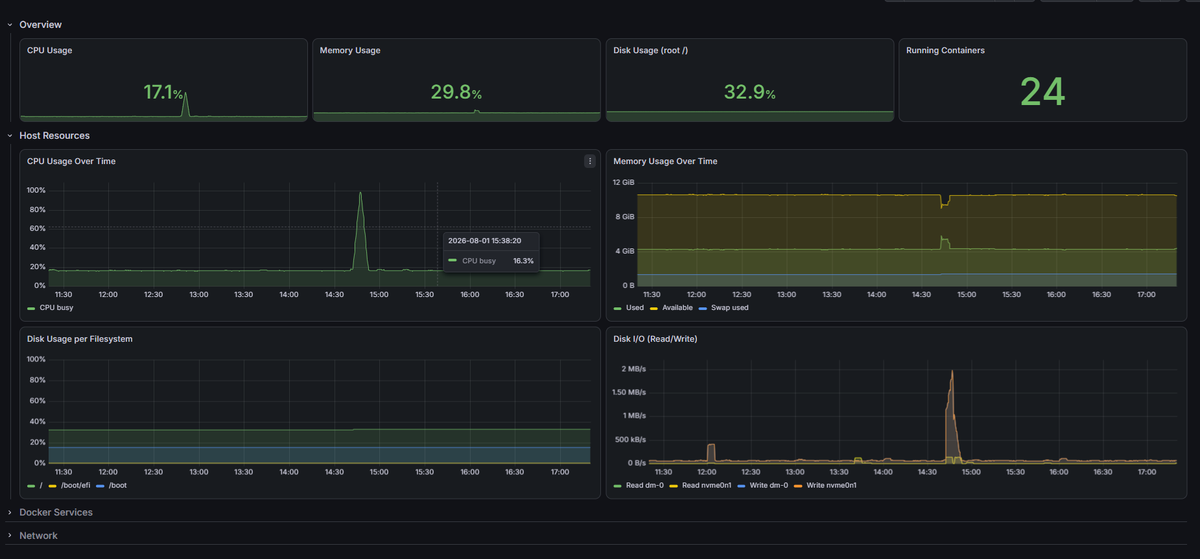This screenshot has height=559, width=1200.
Task: Click the CPU Usage stat sparkline spike
Action: click(x=185, y=103)
